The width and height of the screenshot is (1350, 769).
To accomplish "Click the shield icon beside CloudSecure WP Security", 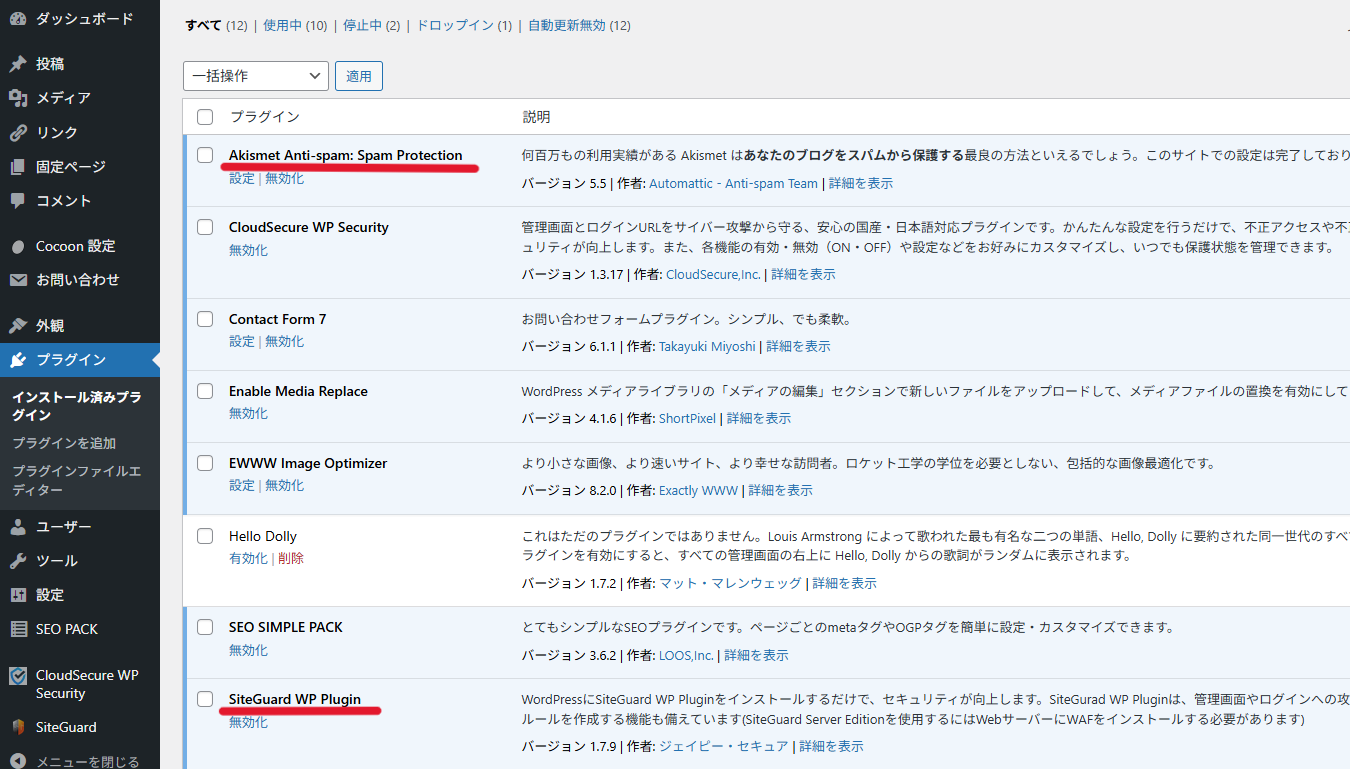I will tap(18, 676).
